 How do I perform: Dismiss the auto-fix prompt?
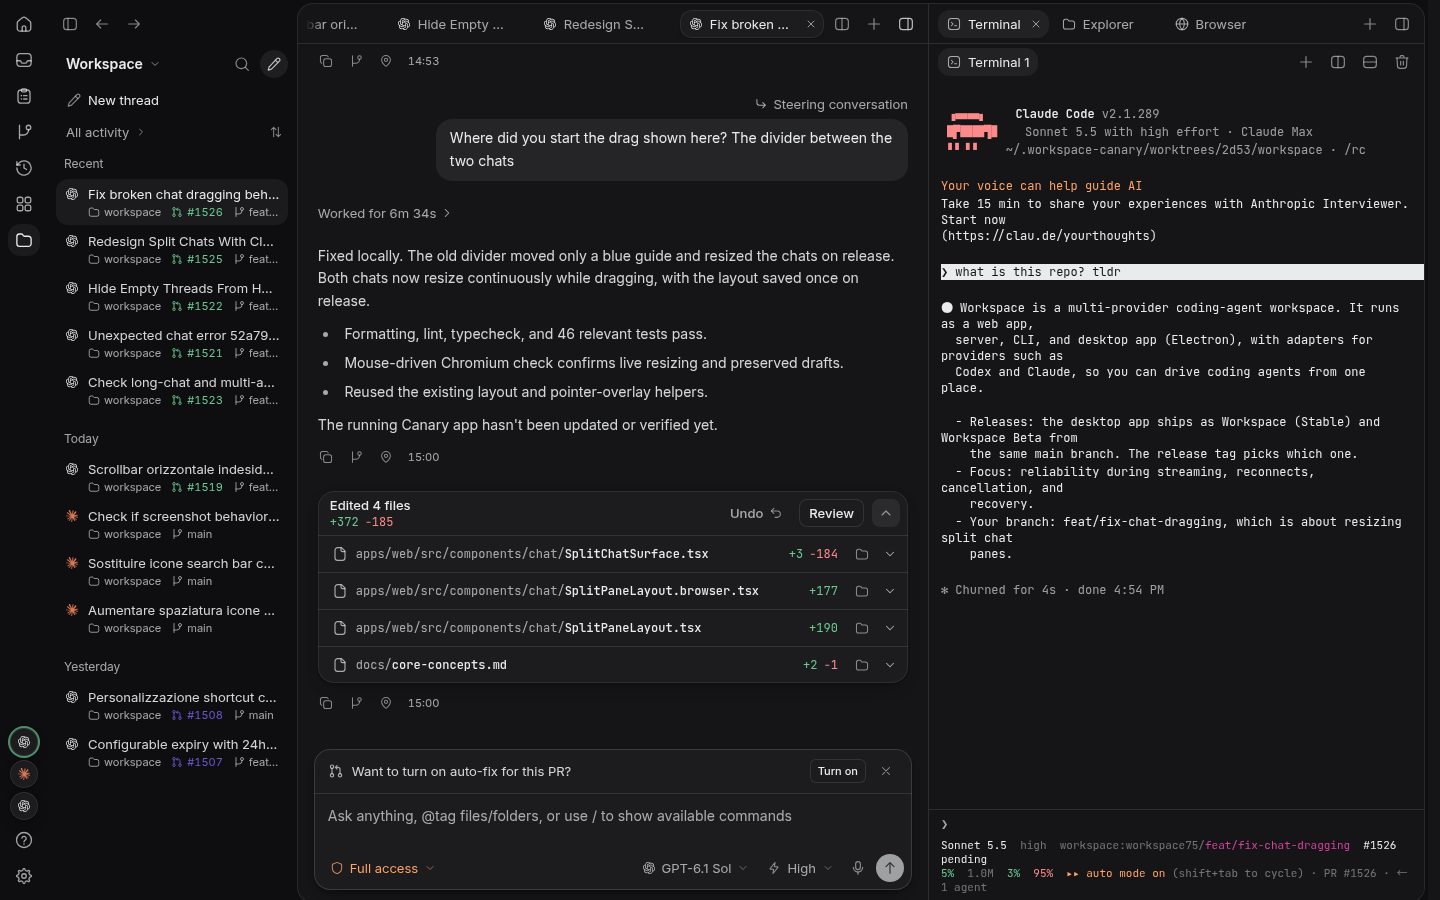coord(886,771)
